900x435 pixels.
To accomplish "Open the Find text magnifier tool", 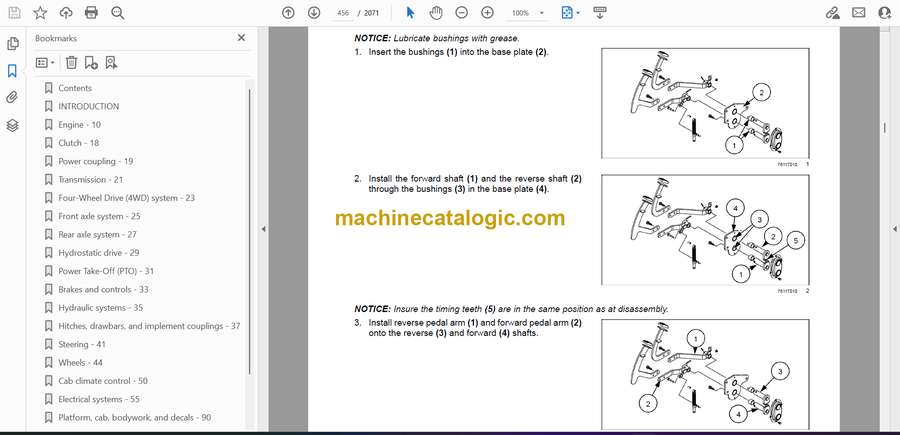I will click(x=118, y=13).
